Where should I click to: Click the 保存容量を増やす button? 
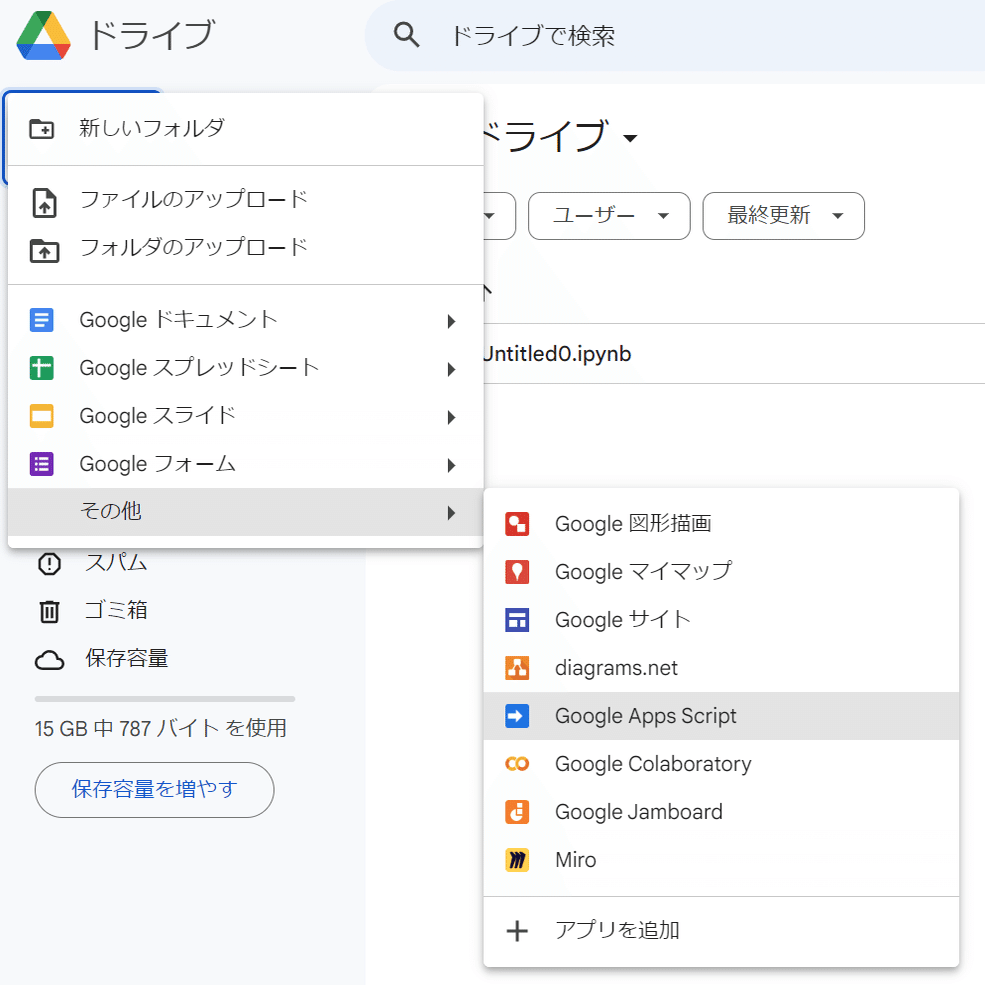(155, 790)
